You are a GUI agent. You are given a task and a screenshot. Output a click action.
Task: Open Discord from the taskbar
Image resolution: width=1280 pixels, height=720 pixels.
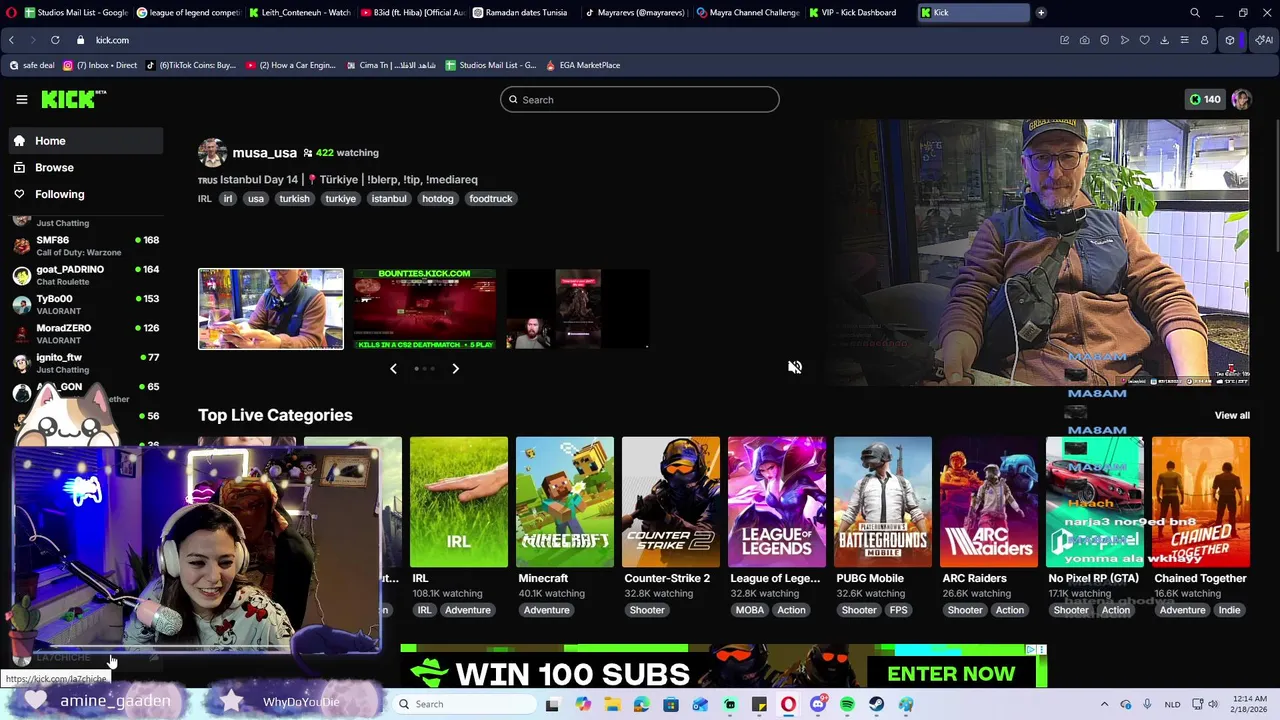(x=817, y=704)
